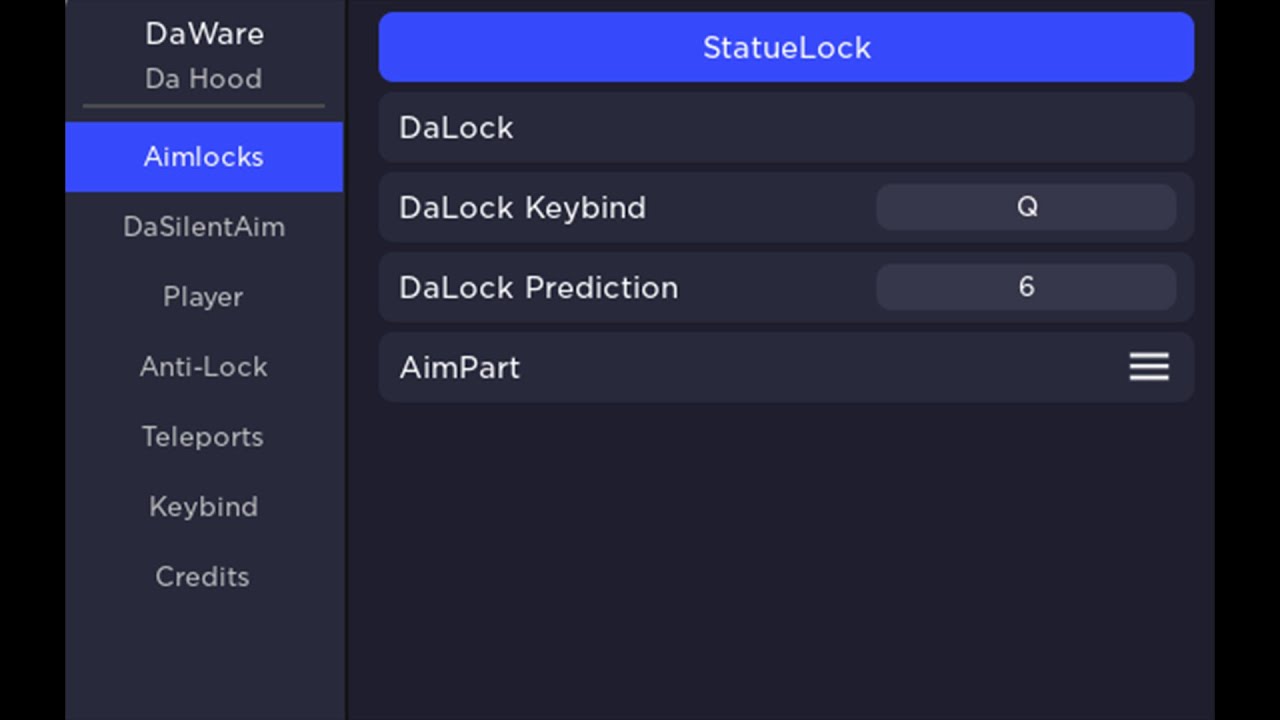Screen dimensions: 1280x720
Task: Click the empty panel area below AimPart
Action: [786, 560]
